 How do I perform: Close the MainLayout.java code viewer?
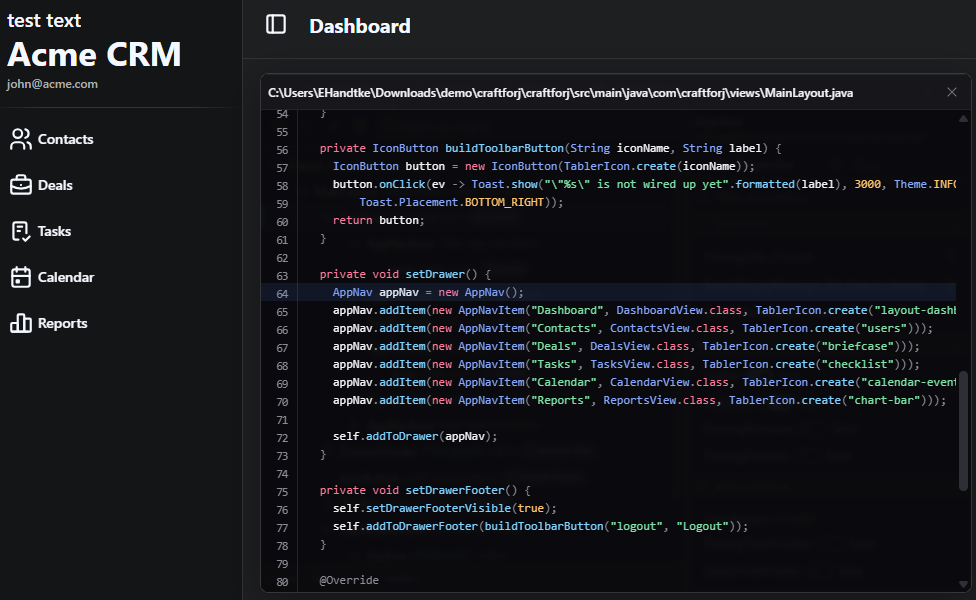[x=952, y=92]
